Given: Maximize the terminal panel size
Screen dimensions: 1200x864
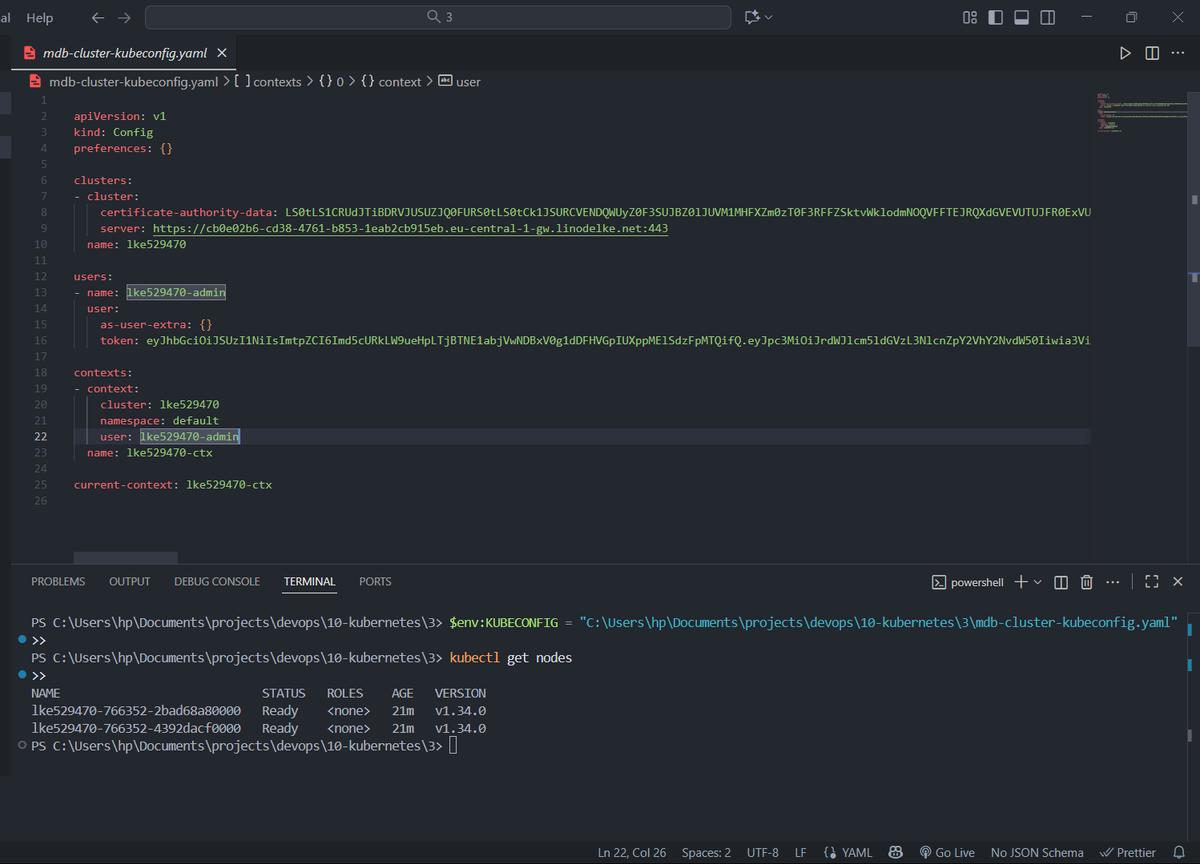Looking at the screenshot, I should coord(1151,582).
